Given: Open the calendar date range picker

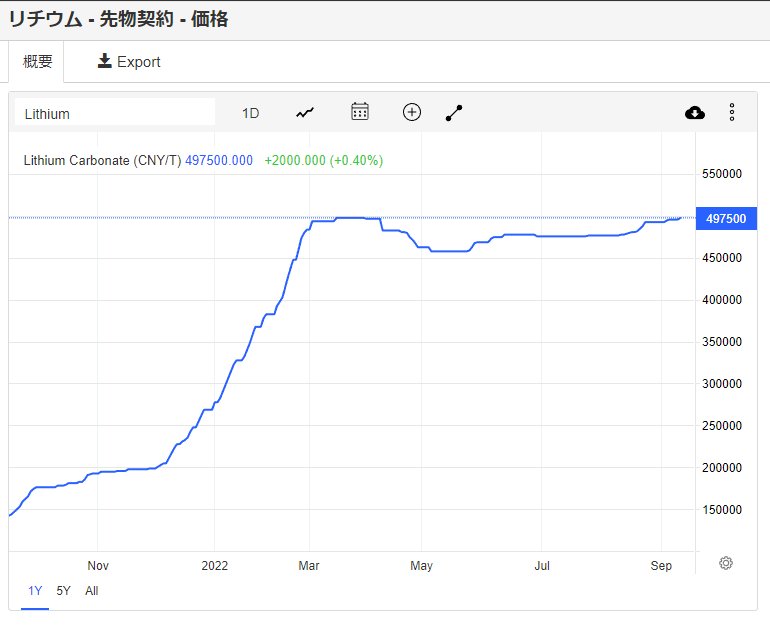Looking at the screenshot, I should (x=360, y=111).
